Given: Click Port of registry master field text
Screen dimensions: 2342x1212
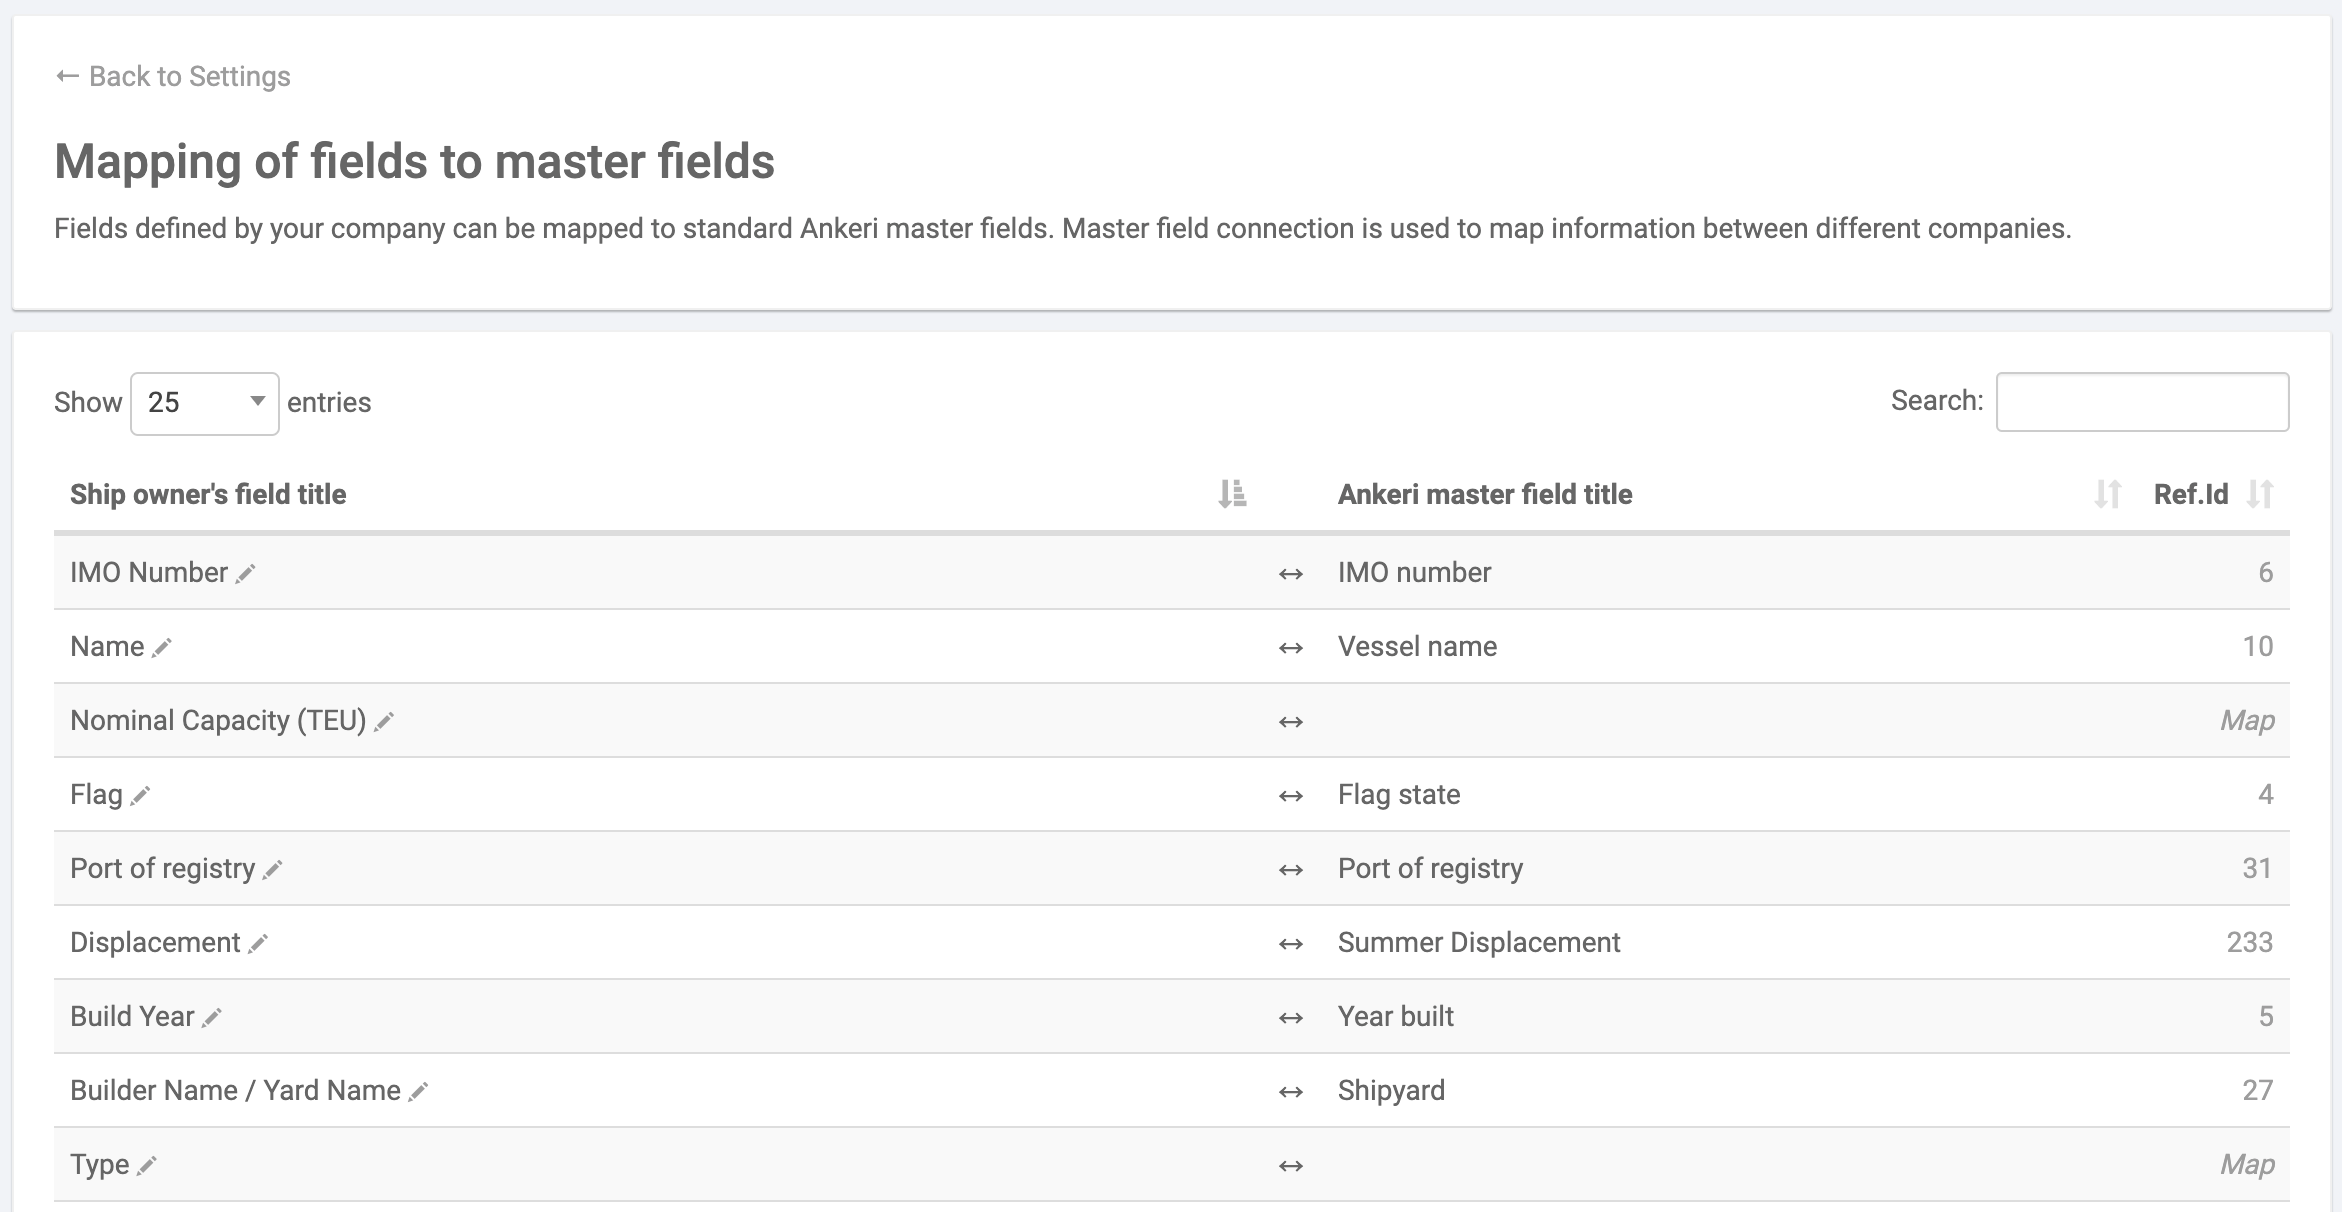Looking at the screenshot, I should 1430,868.
